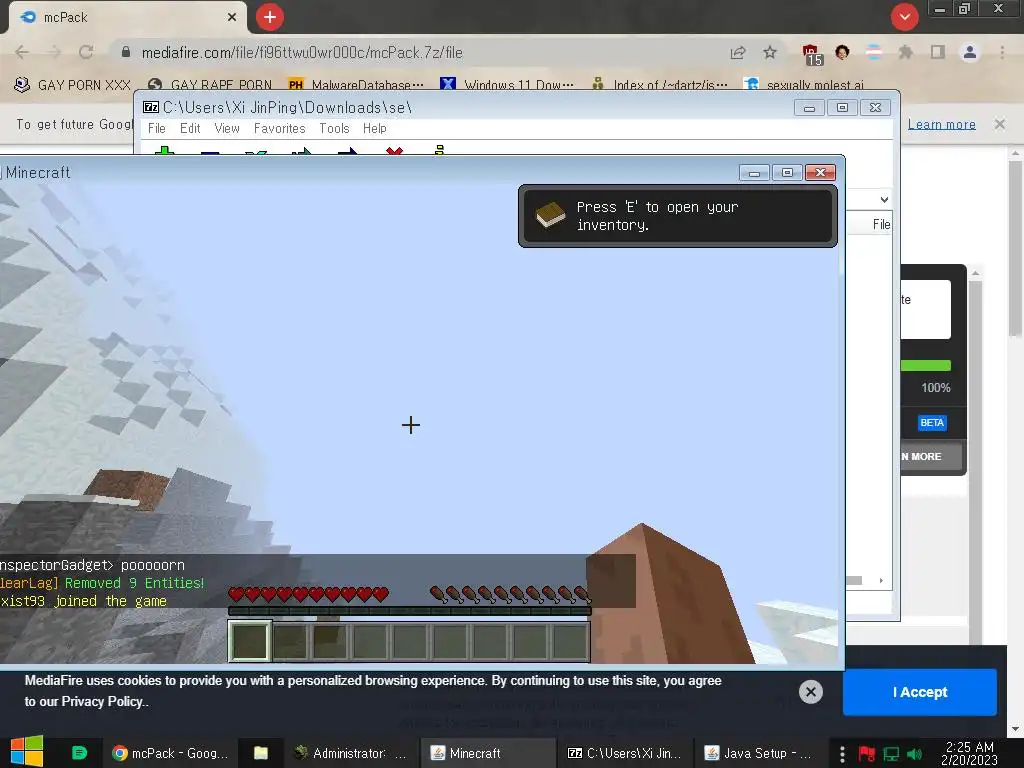Screen dimensions: 1024x768
Task: Expand the 7-Zip path dropdown arrow
Action: (x=884, y=199)
